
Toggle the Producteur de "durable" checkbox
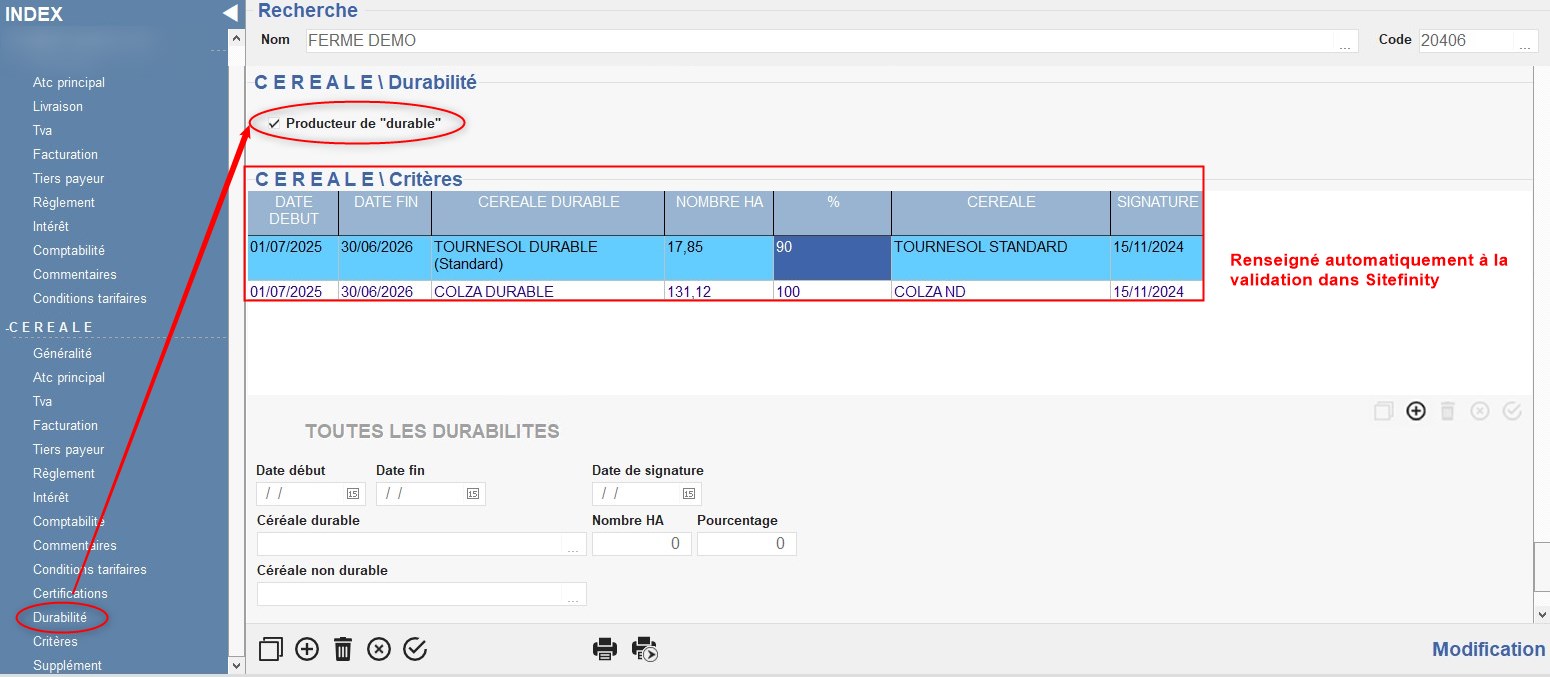click(274, 123)
